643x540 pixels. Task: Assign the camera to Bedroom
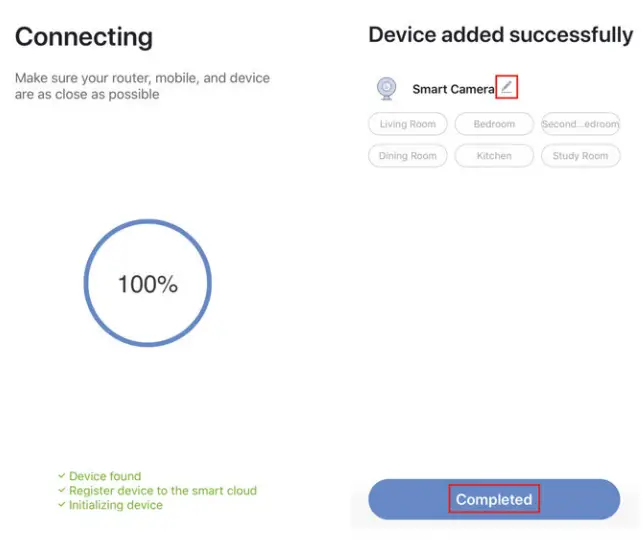pos(494,124)
